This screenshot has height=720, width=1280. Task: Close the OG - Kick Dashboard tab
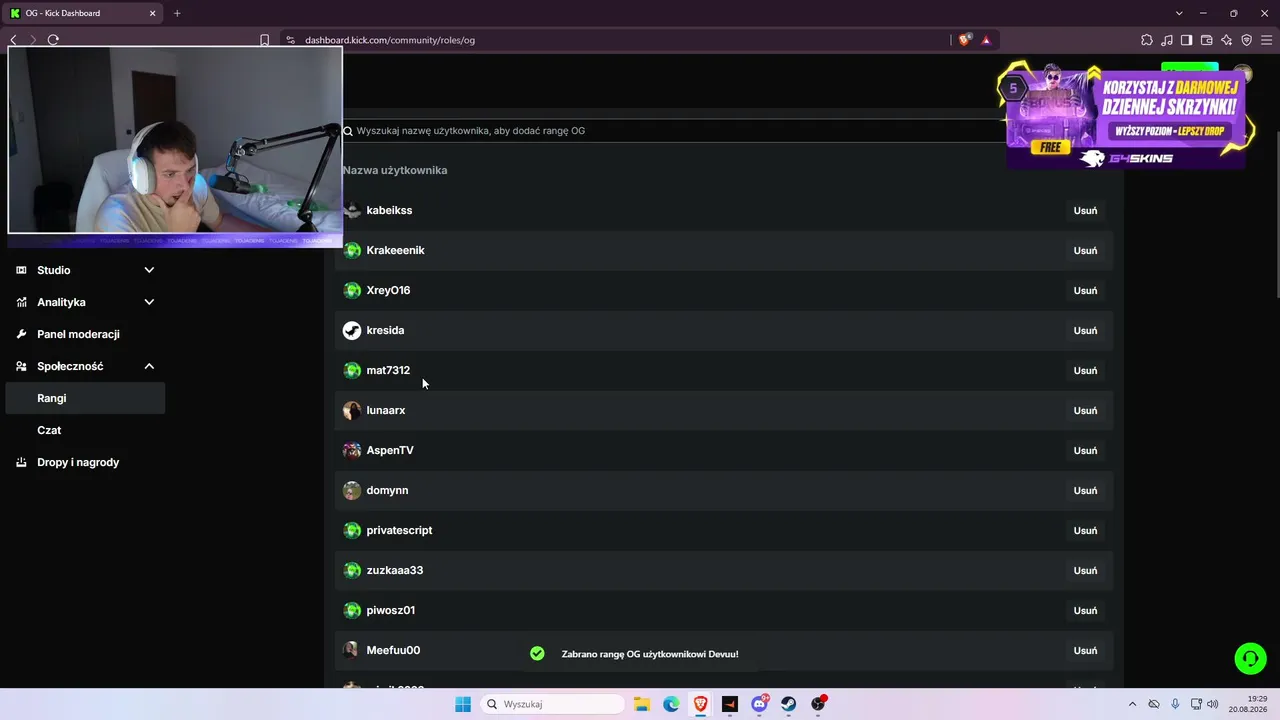pos(153,13)
